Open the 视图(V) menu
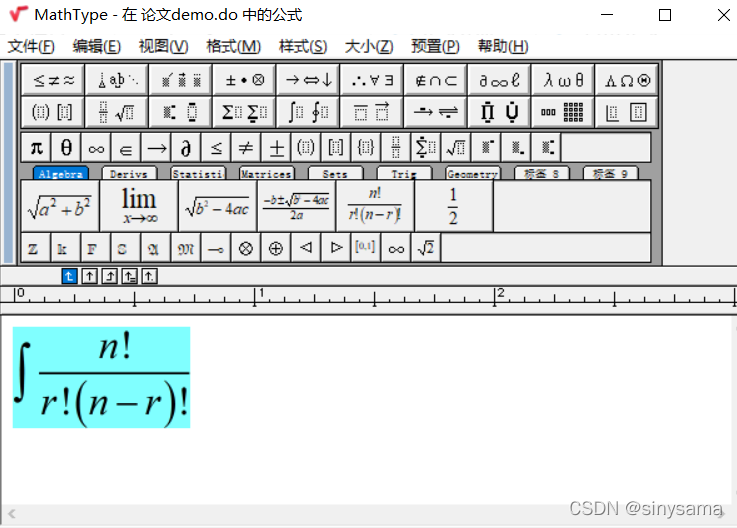This screenshot has height=528, width=737. [164, 46]
